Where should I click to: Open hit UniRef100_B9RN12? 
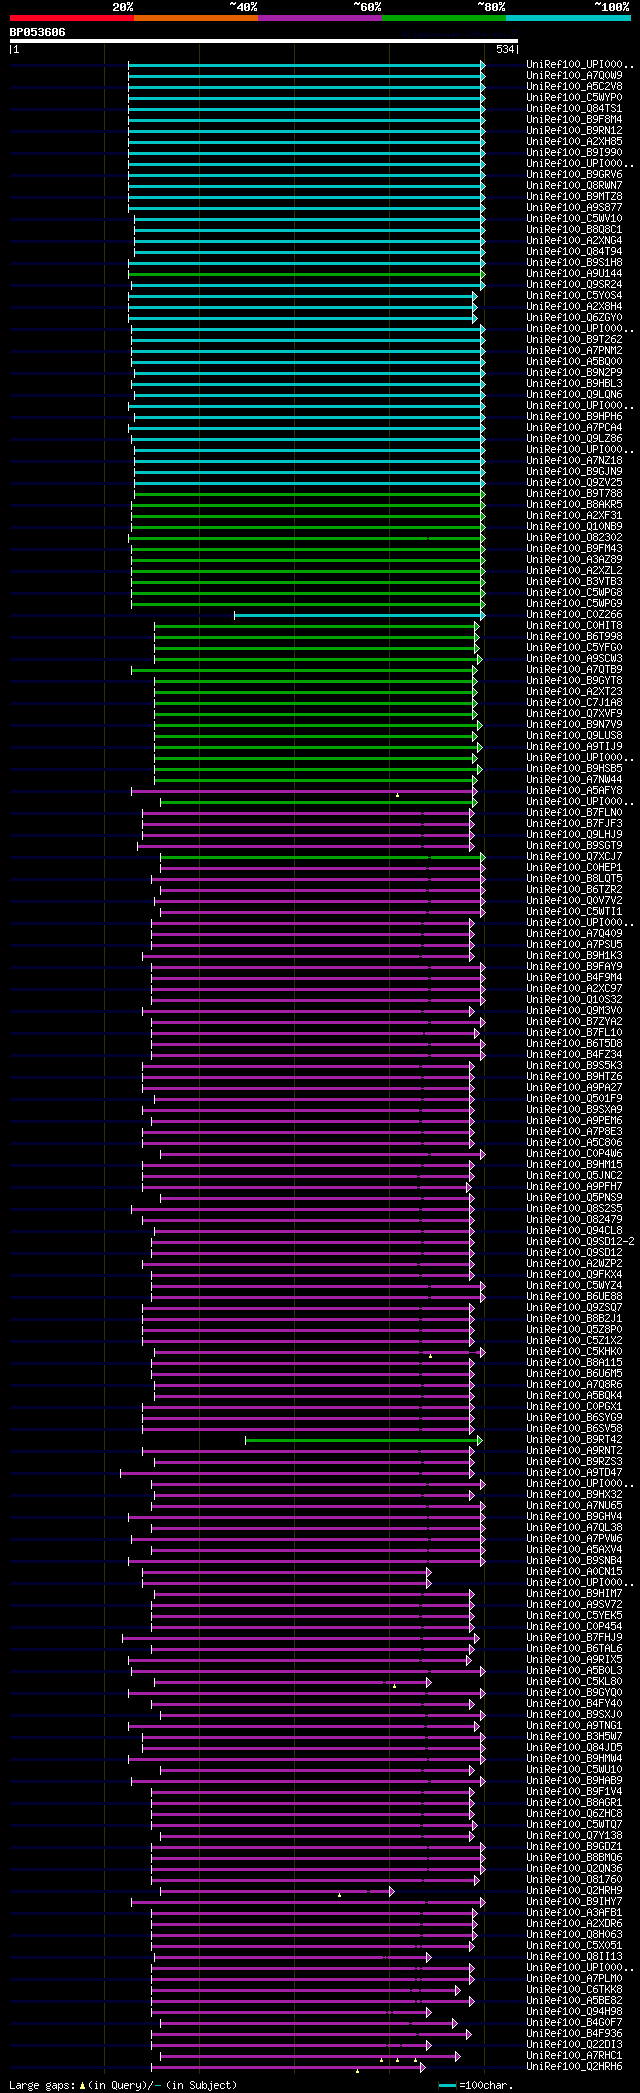tap(574, 130)
